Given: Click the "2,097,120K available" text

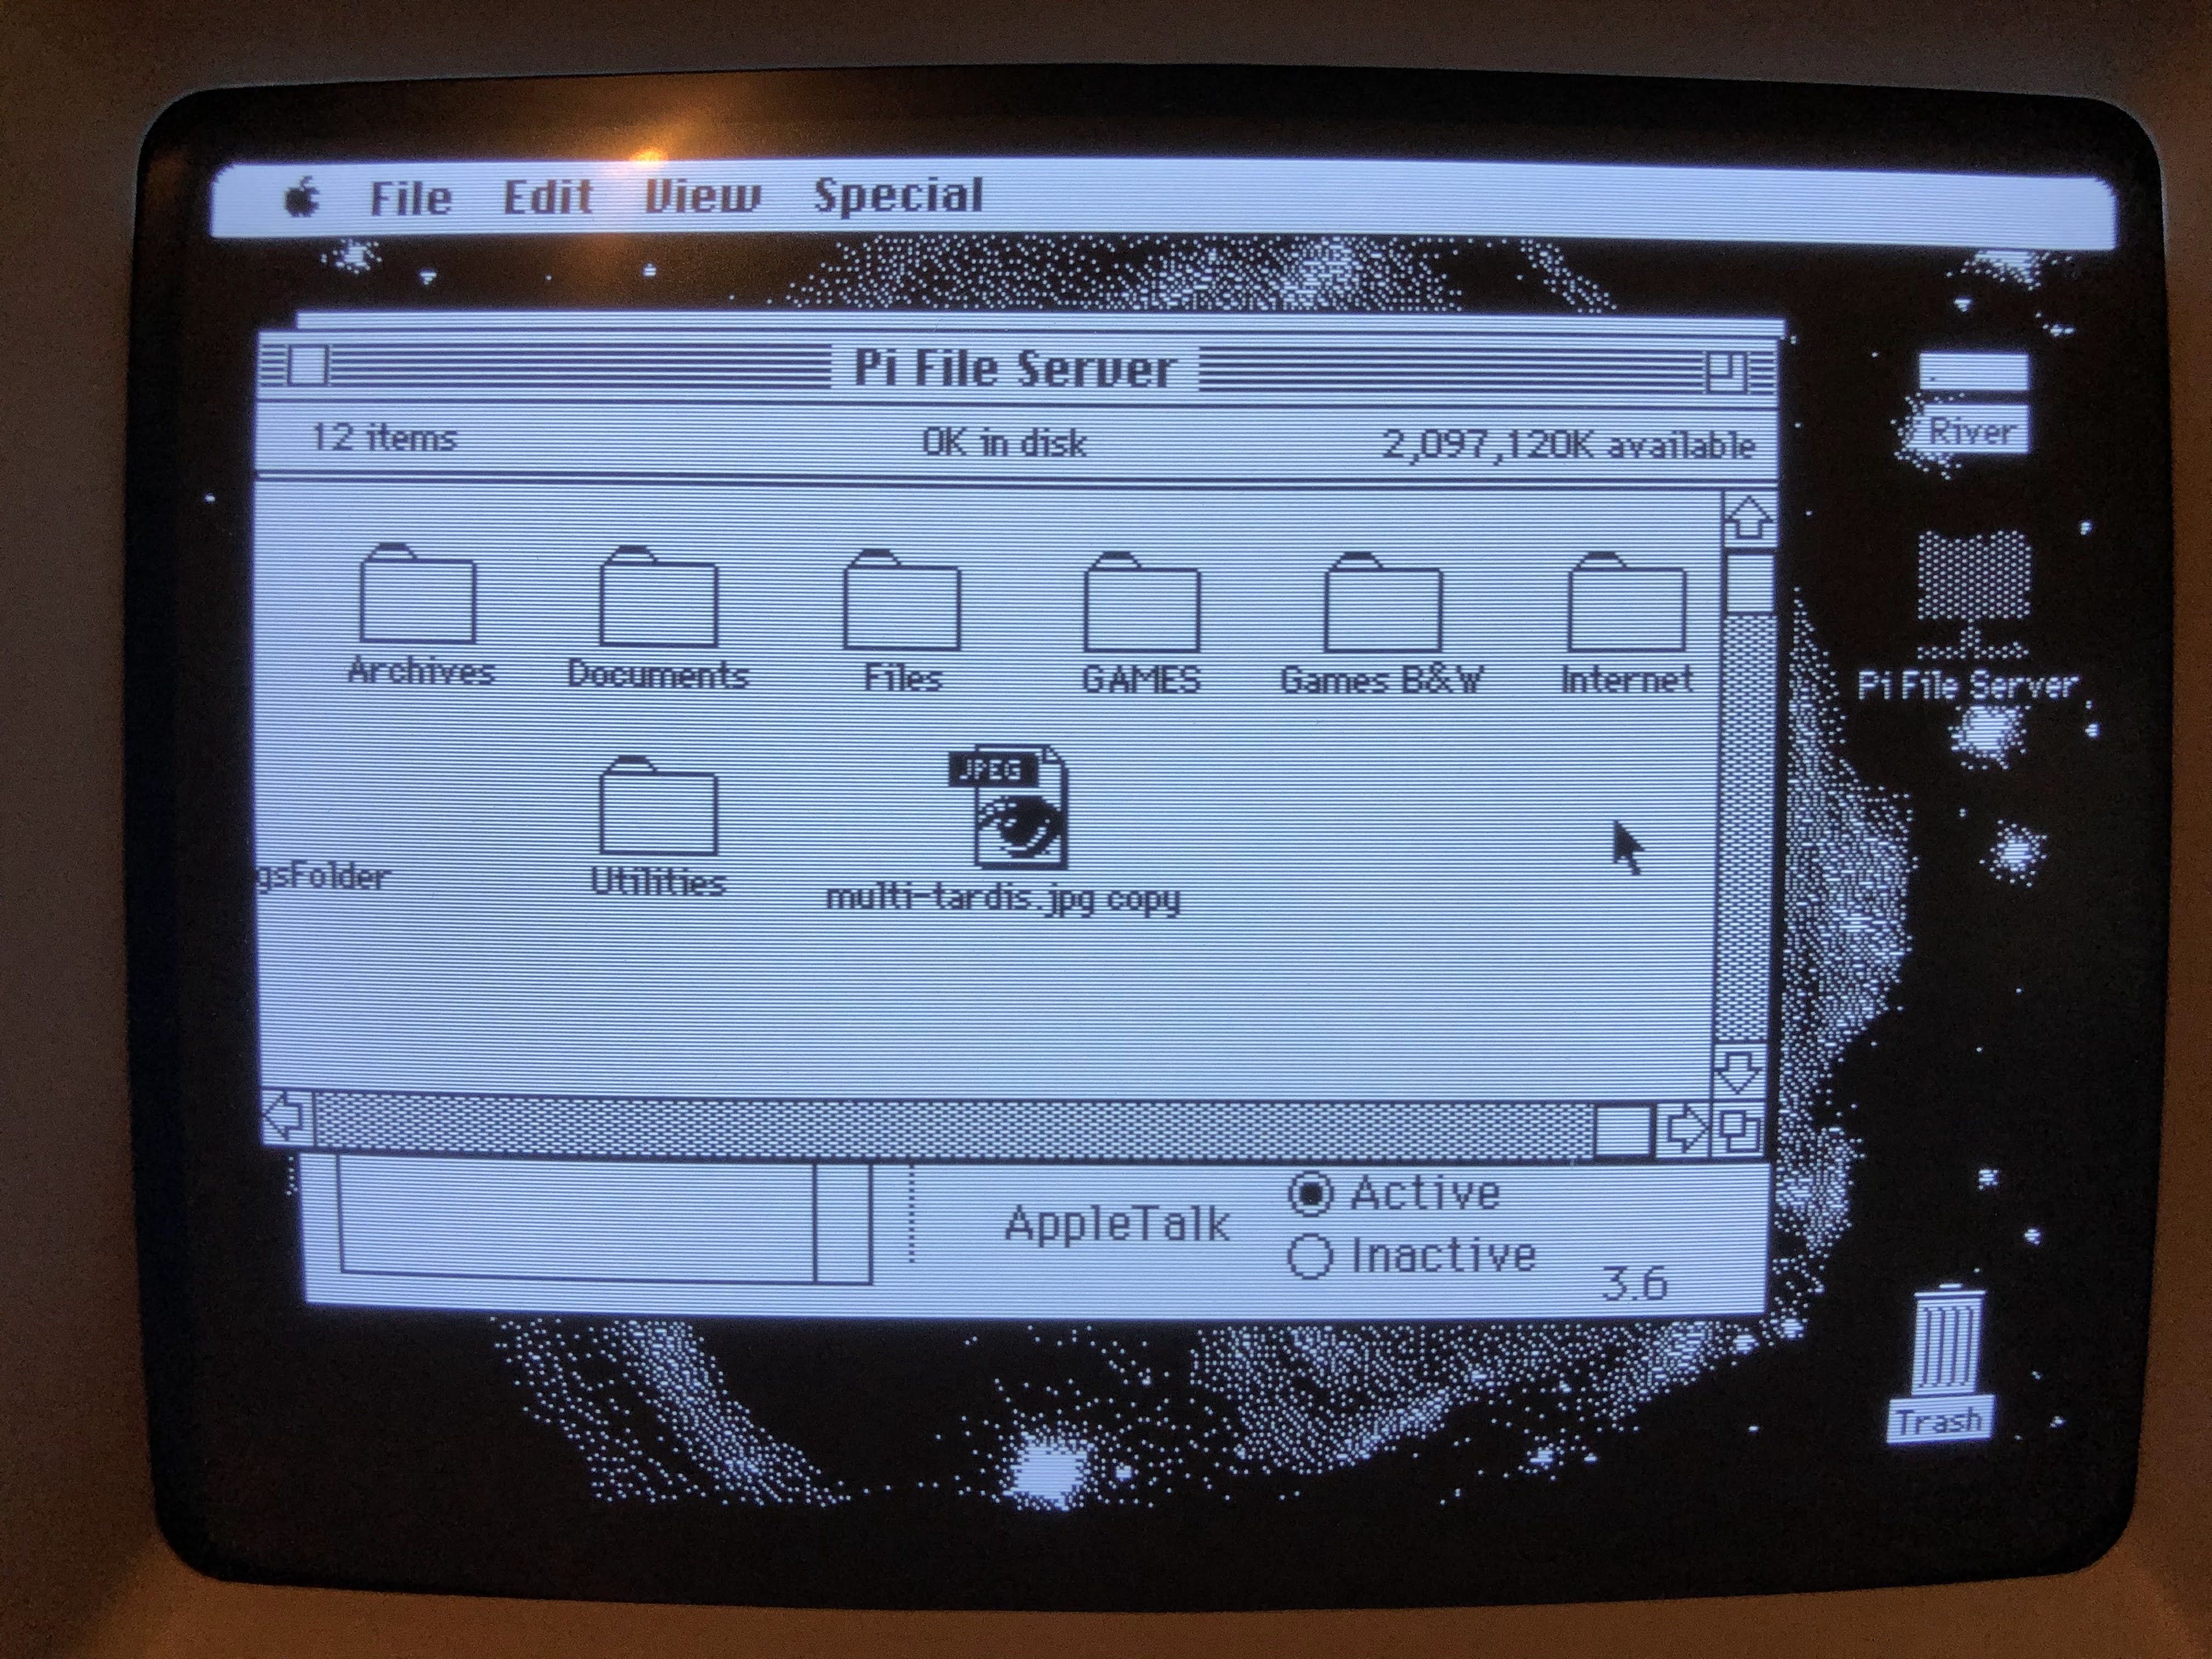Looking at the screenshot, I should click(x=1569, y=444).
